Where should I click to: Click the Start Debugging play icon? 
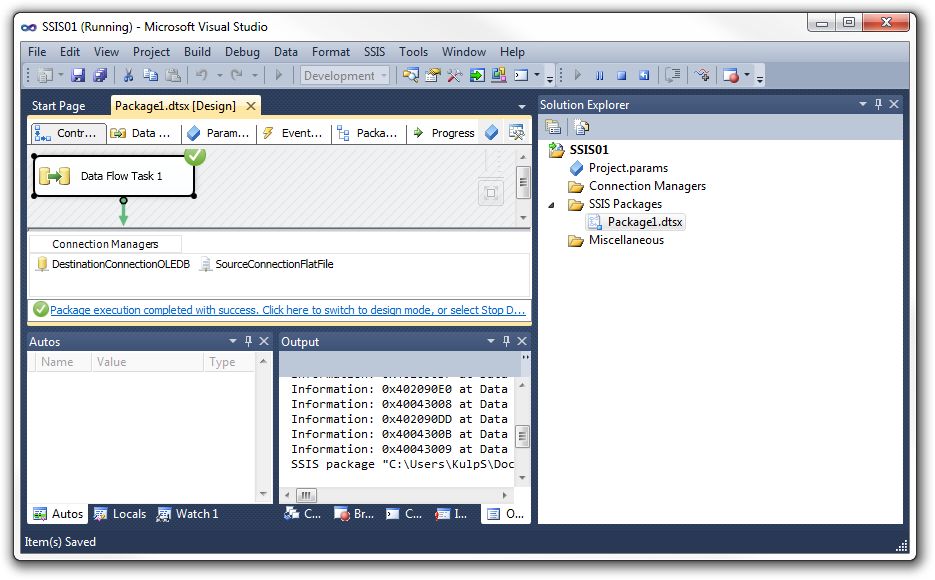[x=278, y=75]
